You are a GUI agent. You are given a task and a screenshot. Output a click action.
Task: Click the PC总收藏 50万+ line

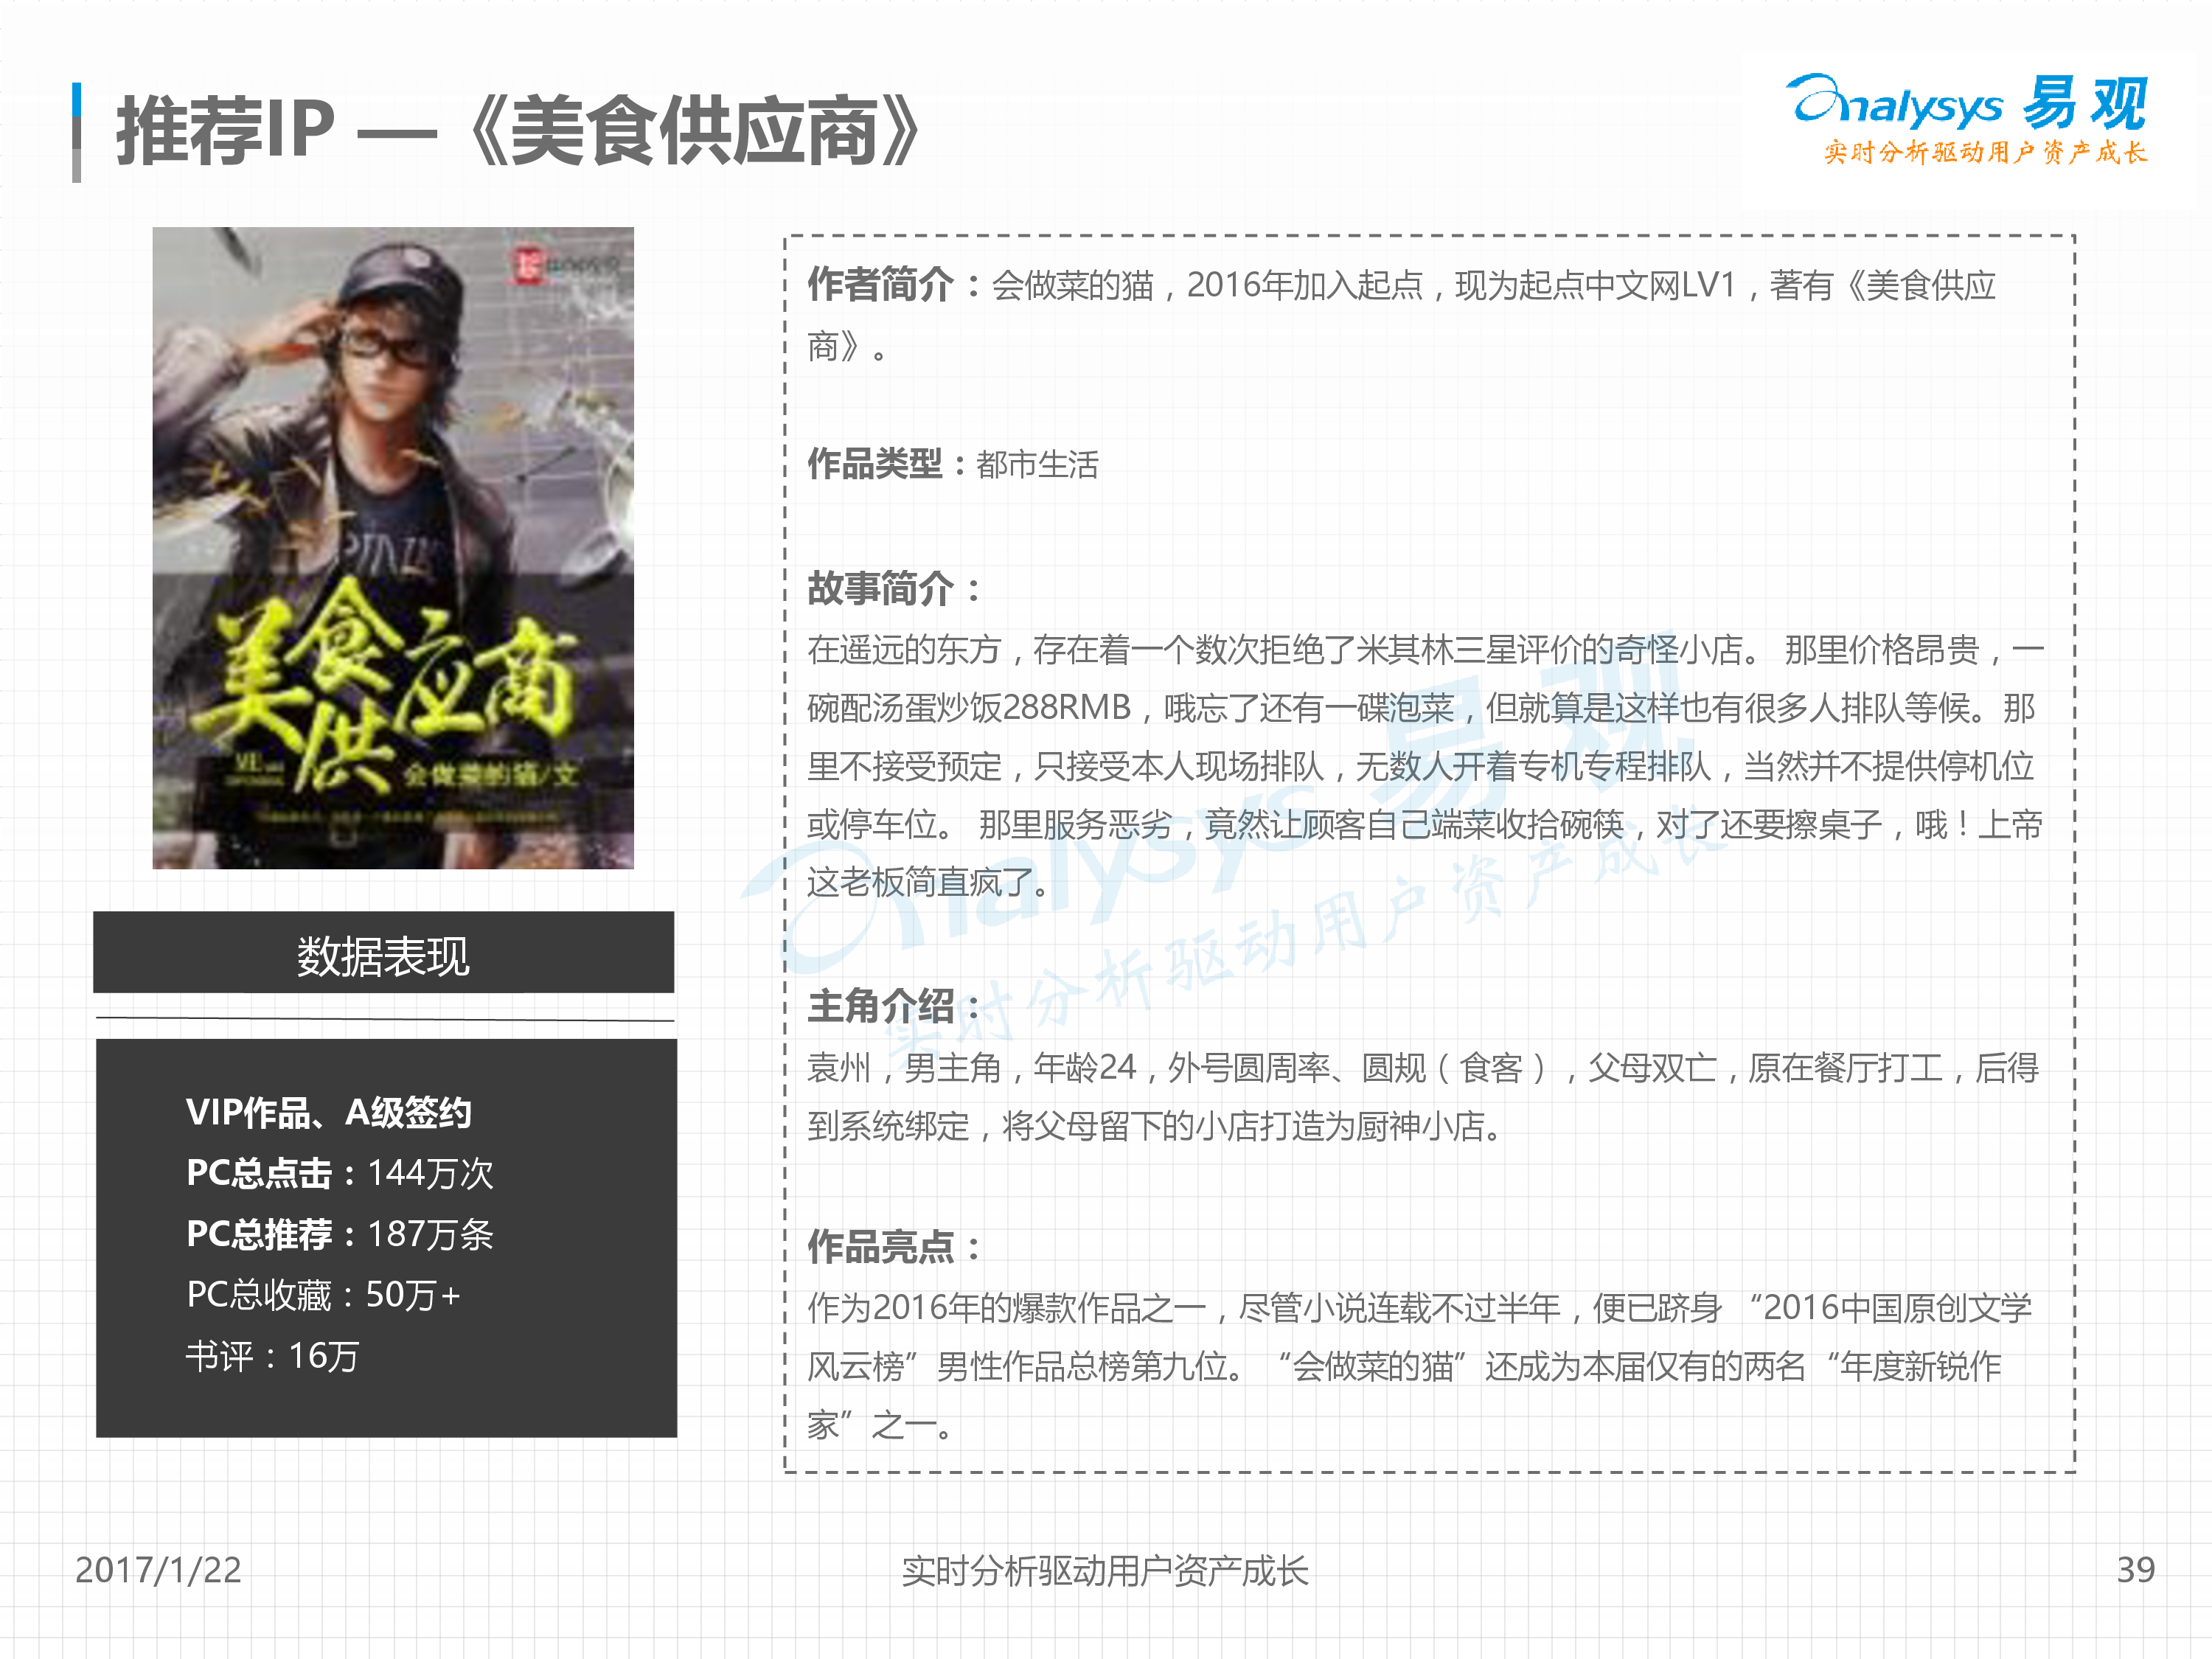point(323,1296)
